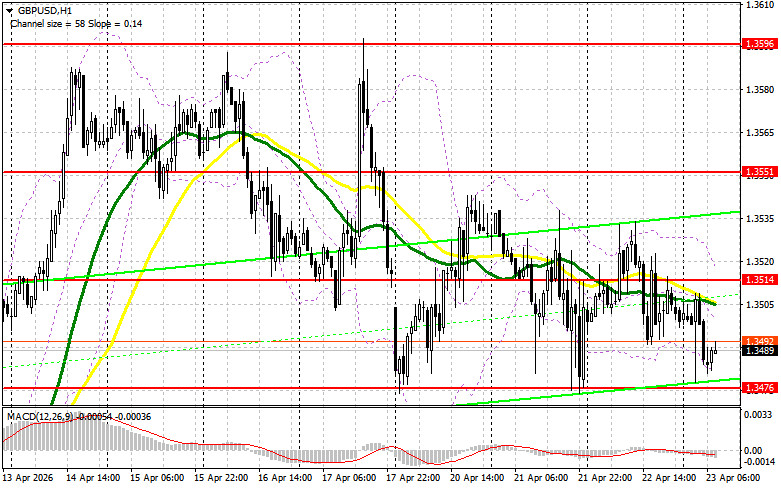Click the 1.3596 red price level tag
781x489 pixels.
pos(759,44)
